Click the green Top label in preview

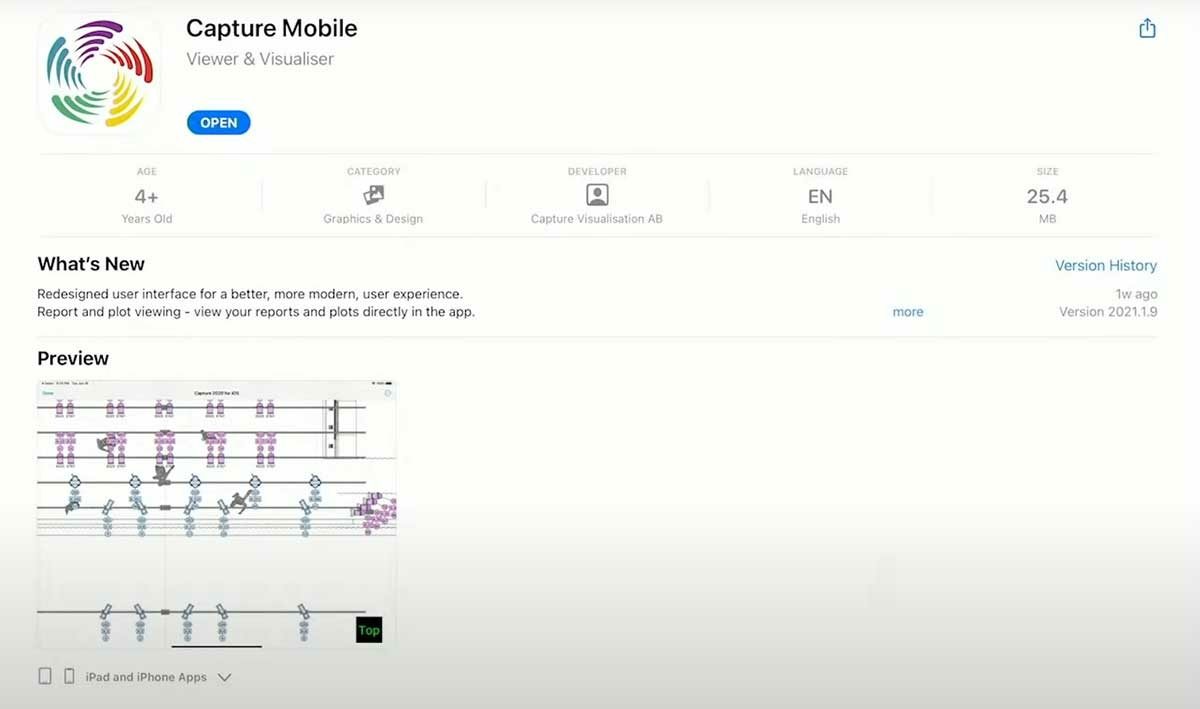[x=369, y=630]
